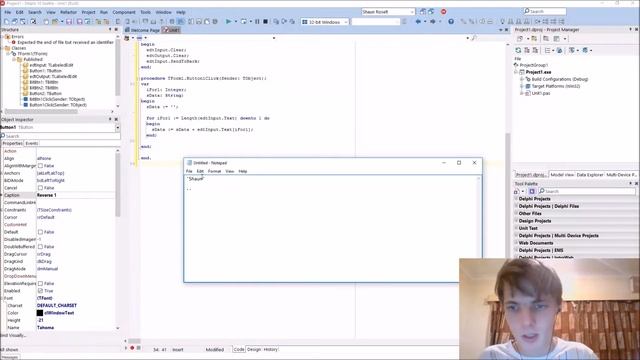Click Project Manager refresh icon

[518, 50]
